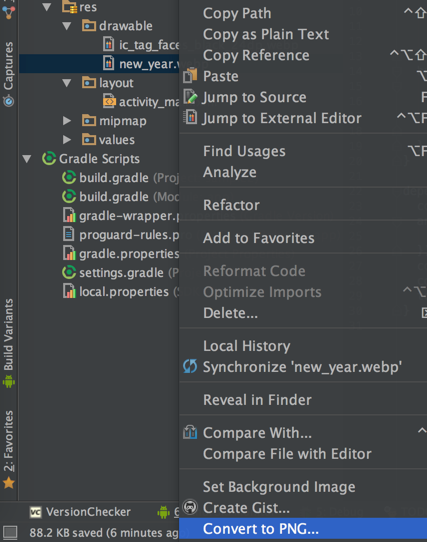427x542 pixels.
Task: Click the Jump to External Editor icon
Action: pyautogui.click(x=190, y=117)
